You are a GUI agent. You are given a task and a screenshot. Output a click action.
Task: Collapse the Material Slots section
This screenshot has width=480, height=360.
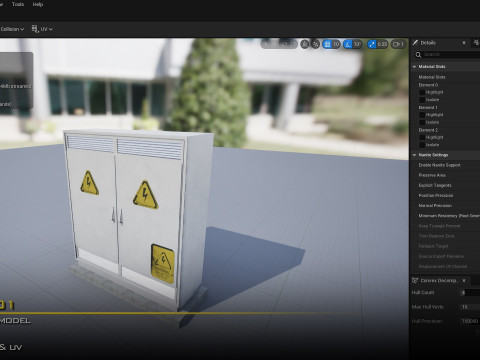point(414,67)
